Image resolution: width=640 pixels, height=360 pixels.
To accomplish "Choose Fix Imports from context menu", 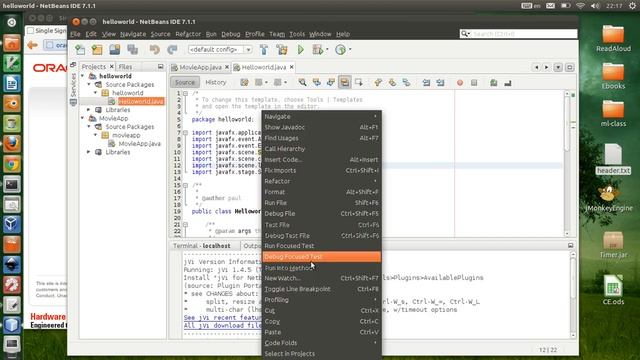I will (321, 171).
